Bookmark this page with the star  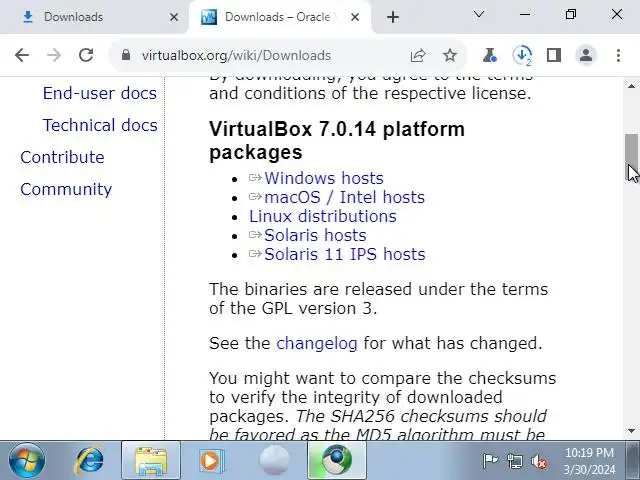coord(450,55)
